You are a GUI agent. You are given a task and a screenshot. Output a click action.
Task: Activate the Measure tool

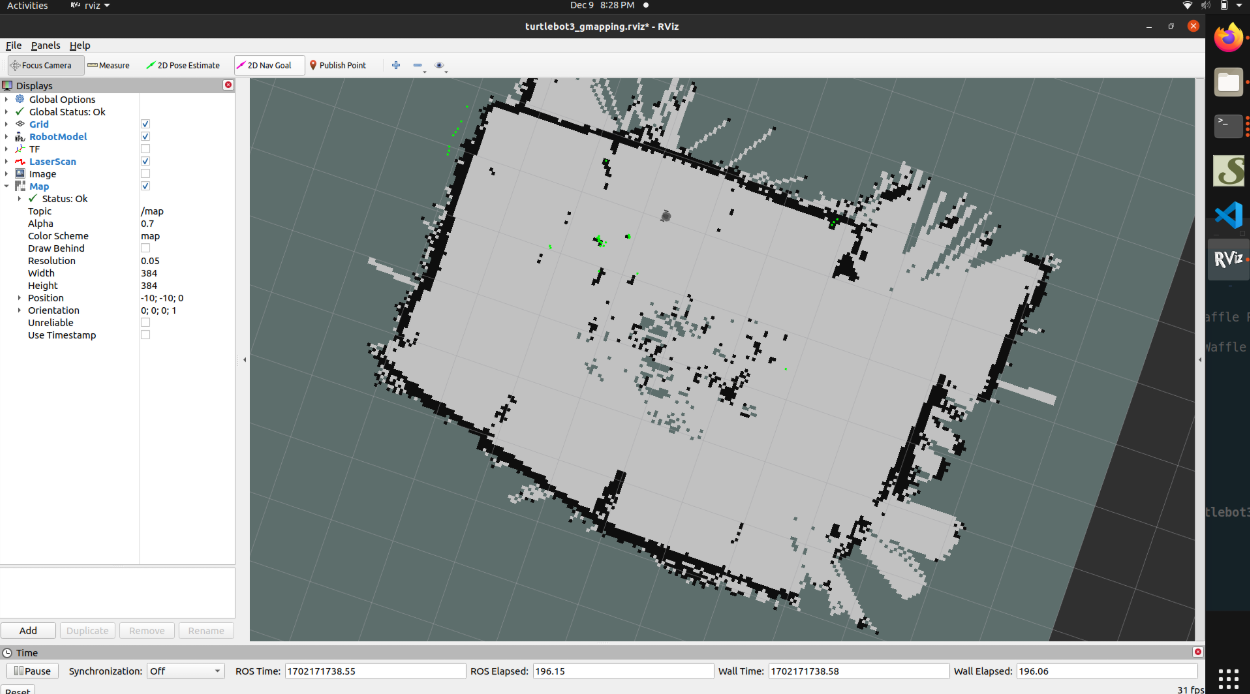pyautogui.click(x=108, y=65)
